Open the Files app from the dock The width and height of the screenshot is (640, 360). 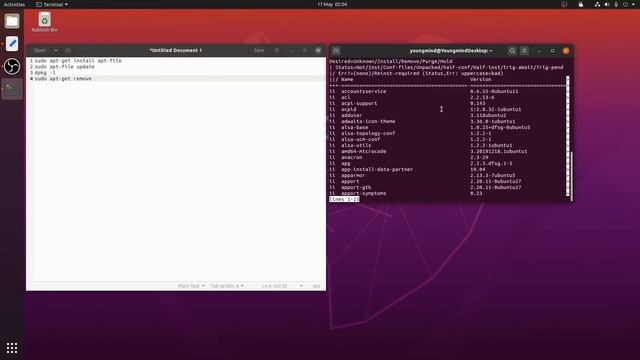click(12, 21)
